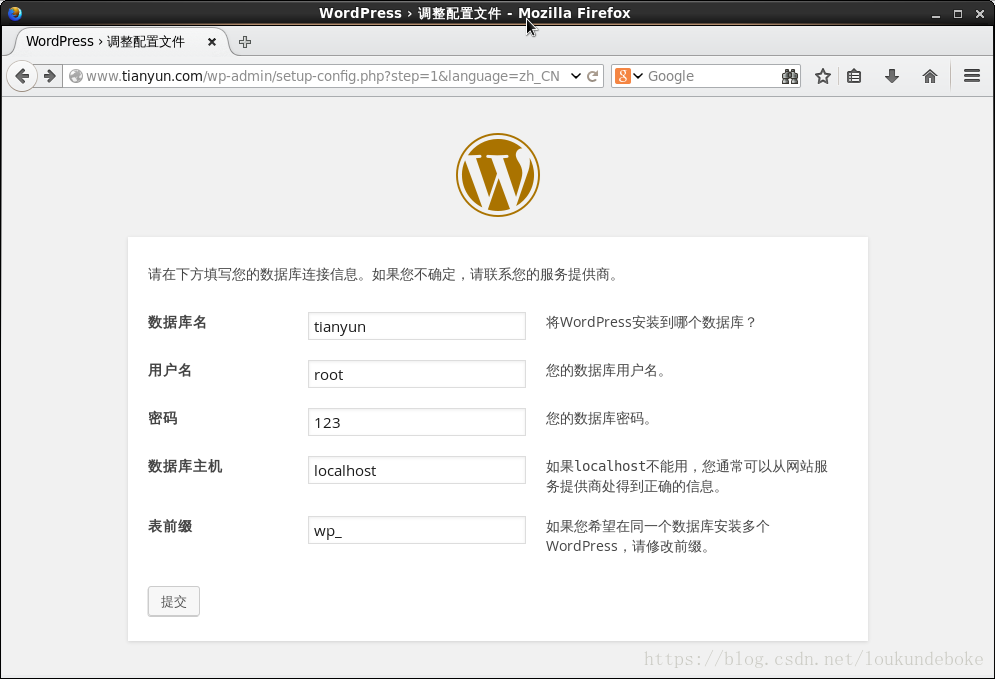Close the Firefox window
995x679 pixels.
[x=980, y=14]
